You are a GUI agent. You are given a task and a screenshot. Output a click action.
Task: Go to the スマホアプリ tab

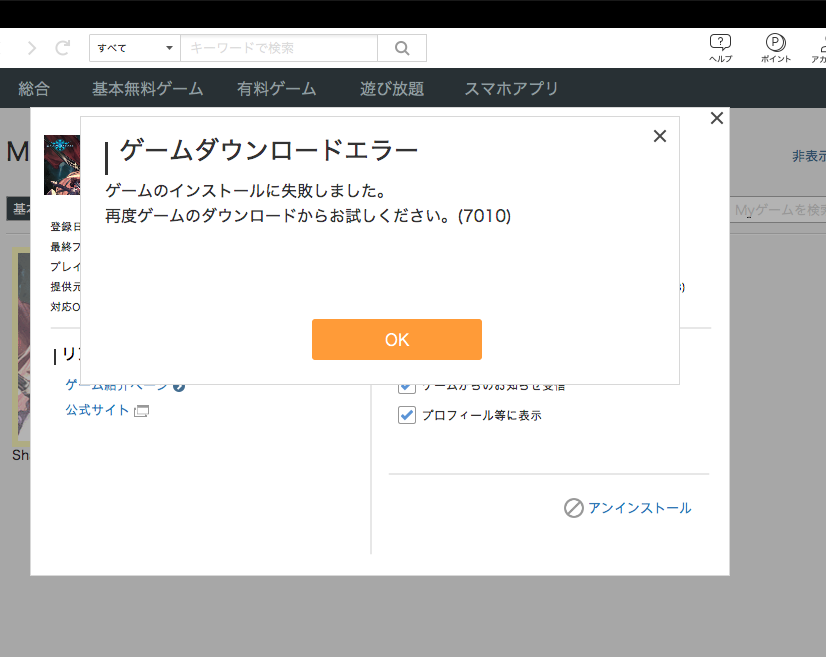[x=511, y=89]
